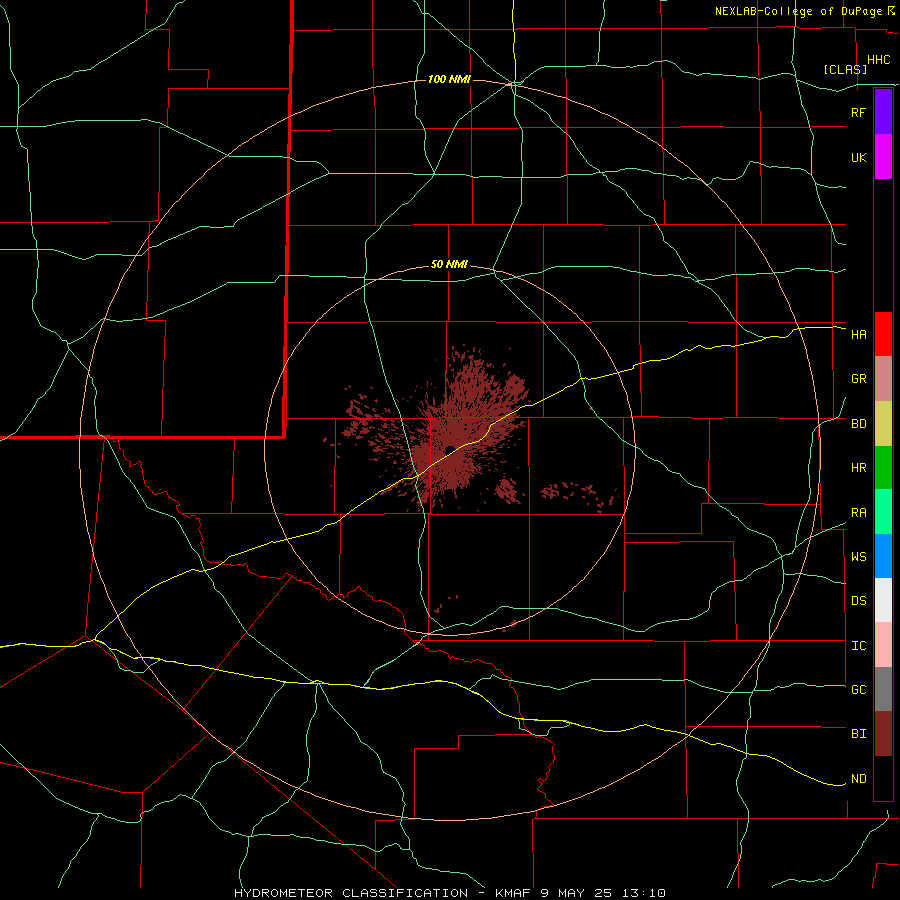Click the Hydrometeor Classification KMAF caption
900x900 pixels.
(449, 893)
